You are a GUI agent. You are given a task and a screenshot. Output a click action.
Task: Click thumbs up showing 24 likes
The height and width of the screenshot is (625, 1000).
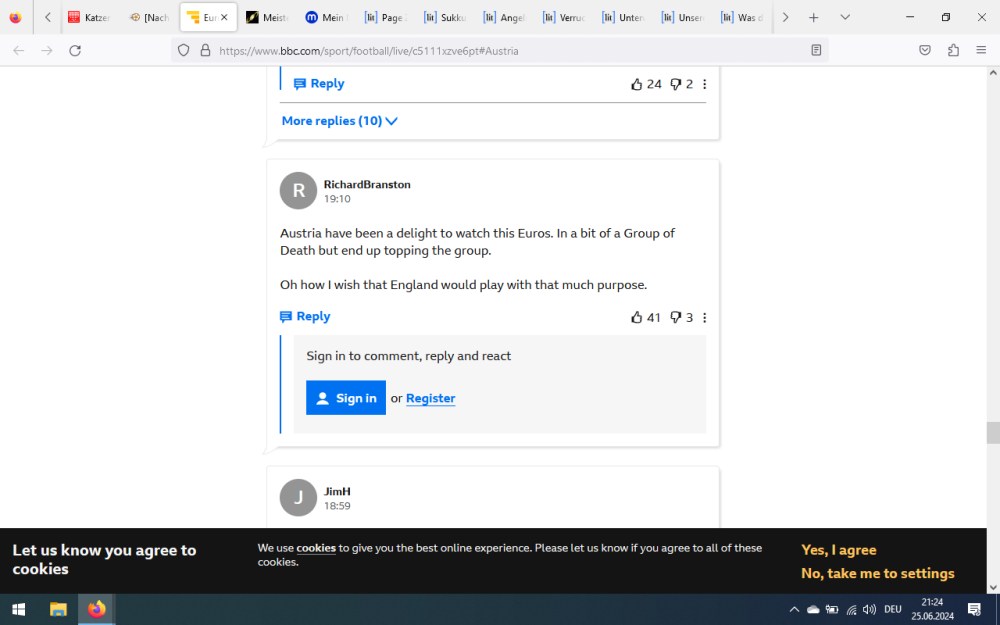coord(637,85)
